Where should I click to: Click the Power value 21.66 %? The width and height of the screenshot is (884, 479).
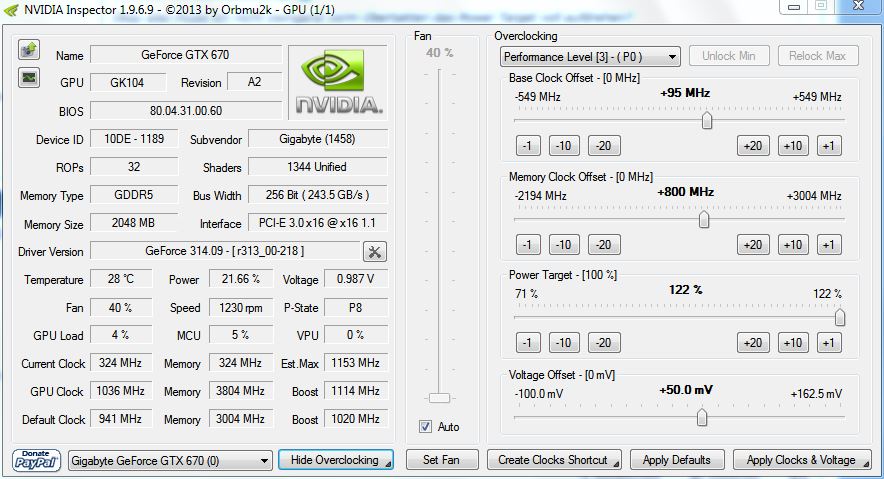pos(241,279)
